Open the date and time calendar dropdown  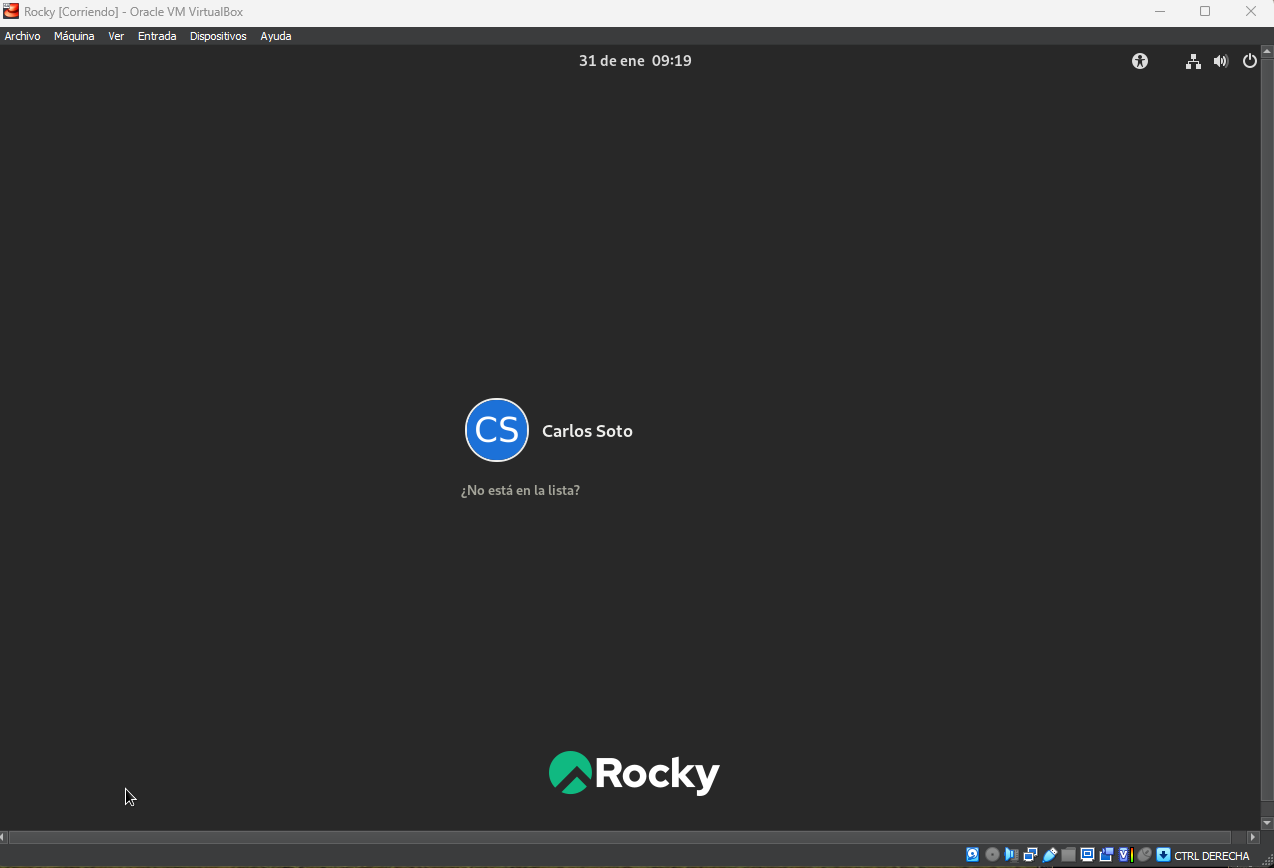click(x=635, y=61)
